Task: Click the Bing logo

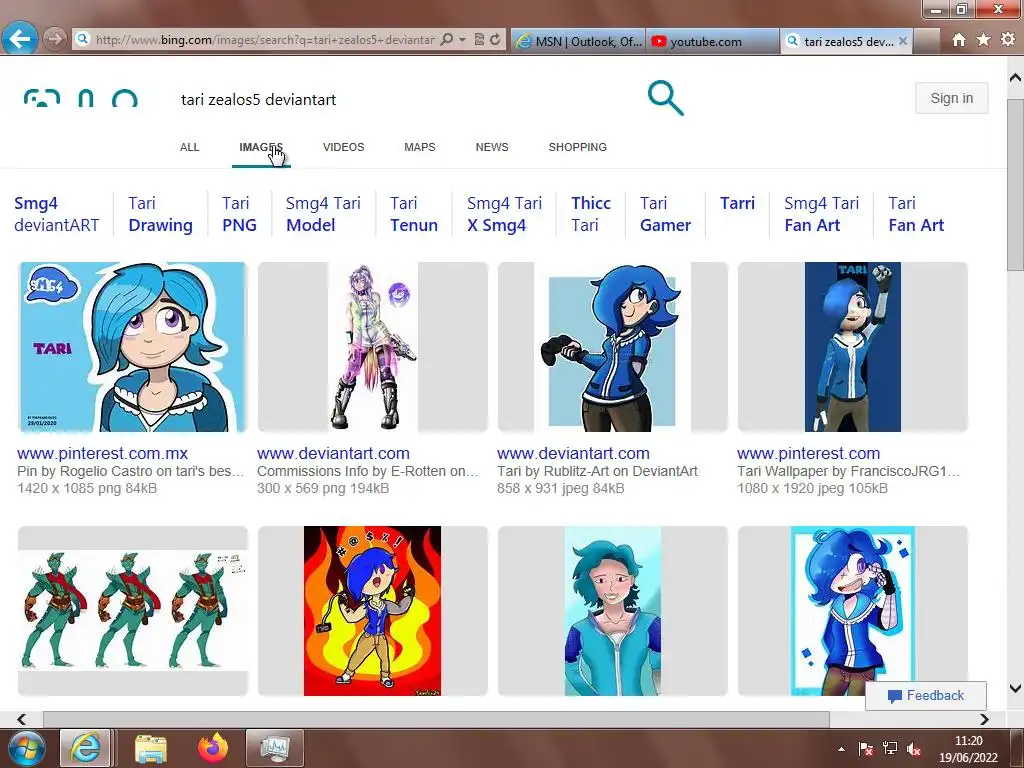Action: pyautogui.click(x=80, y=99)
